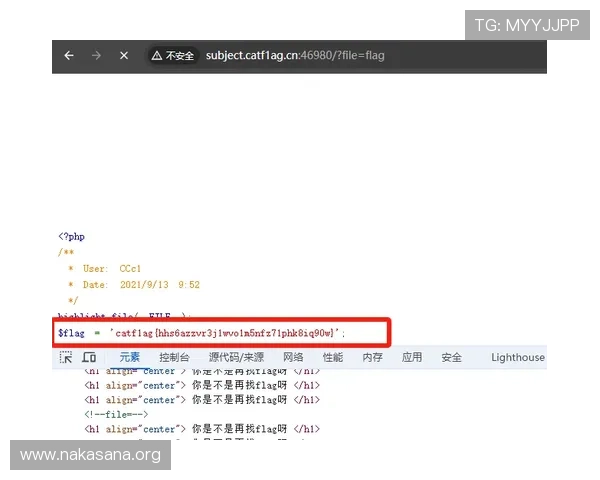Click the address bar URL
Screen dimensions: 600x480
coord(295,56)
